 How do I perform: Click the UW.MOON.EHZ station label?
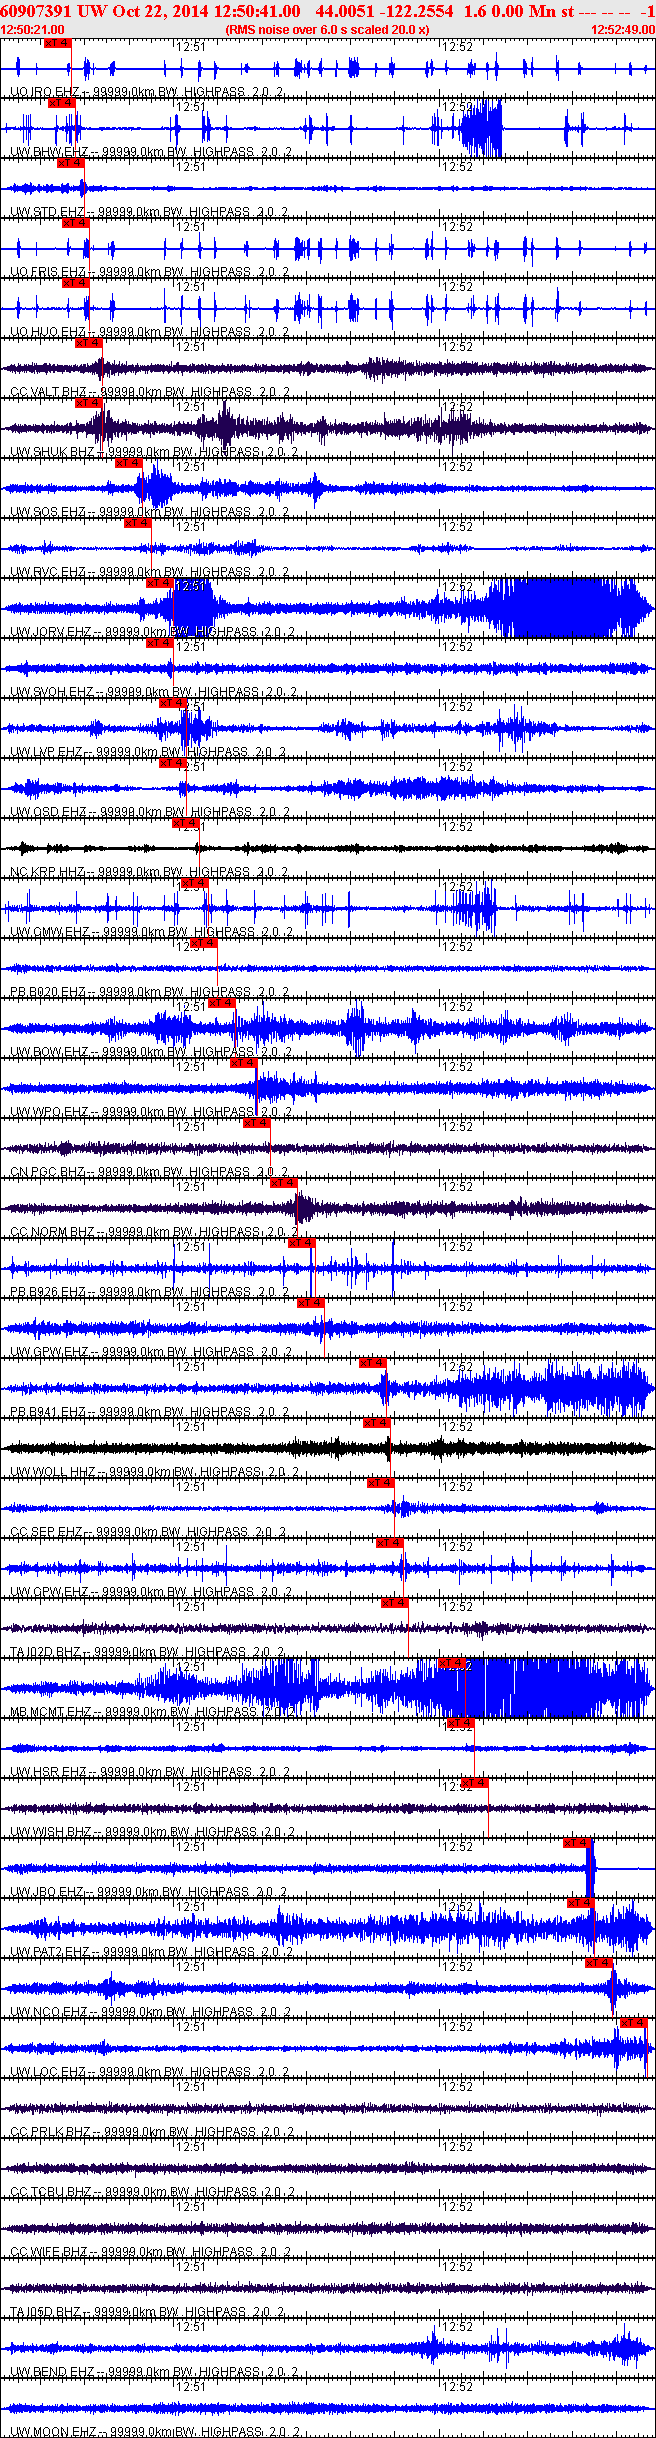coord(52,2431)
